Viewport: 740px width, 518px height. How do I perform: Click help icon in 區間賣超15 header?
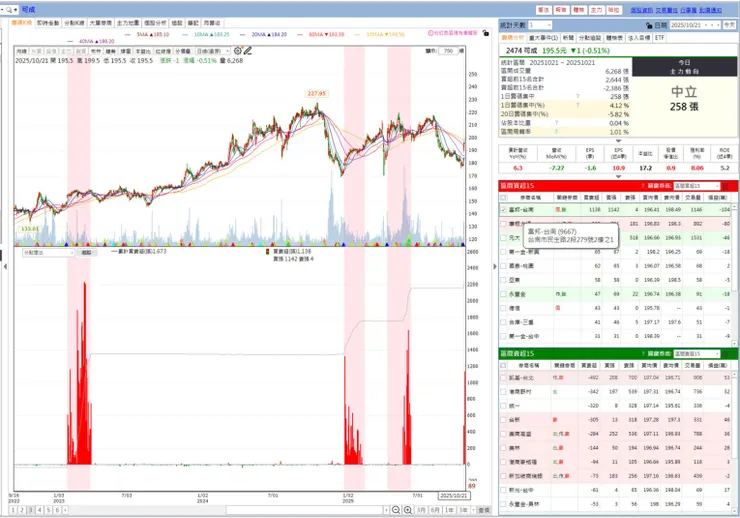pyautogui.click(x=643, y=354)
